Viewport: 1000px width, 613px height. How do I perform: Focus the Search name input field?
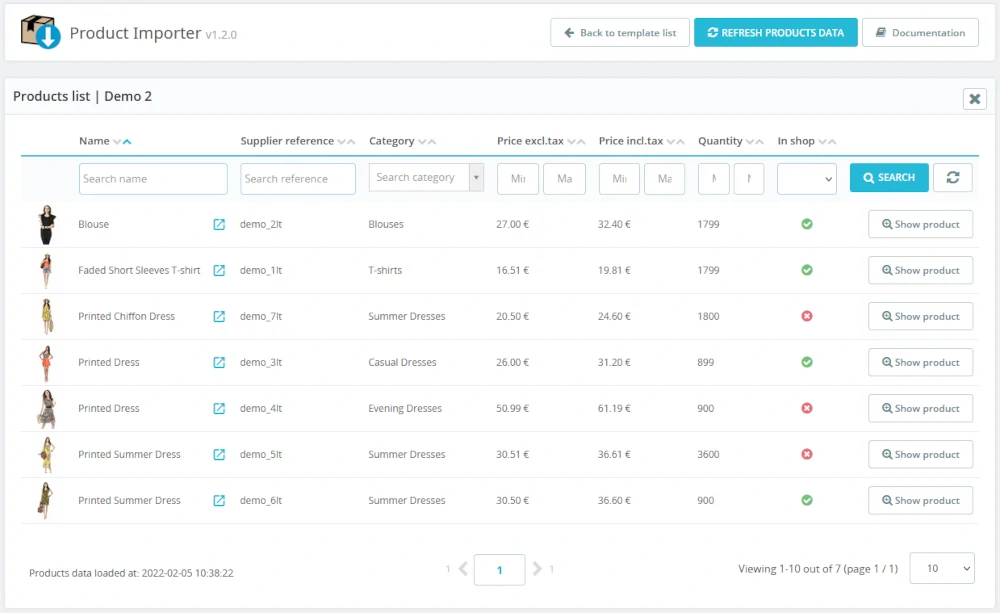[153, 179]
